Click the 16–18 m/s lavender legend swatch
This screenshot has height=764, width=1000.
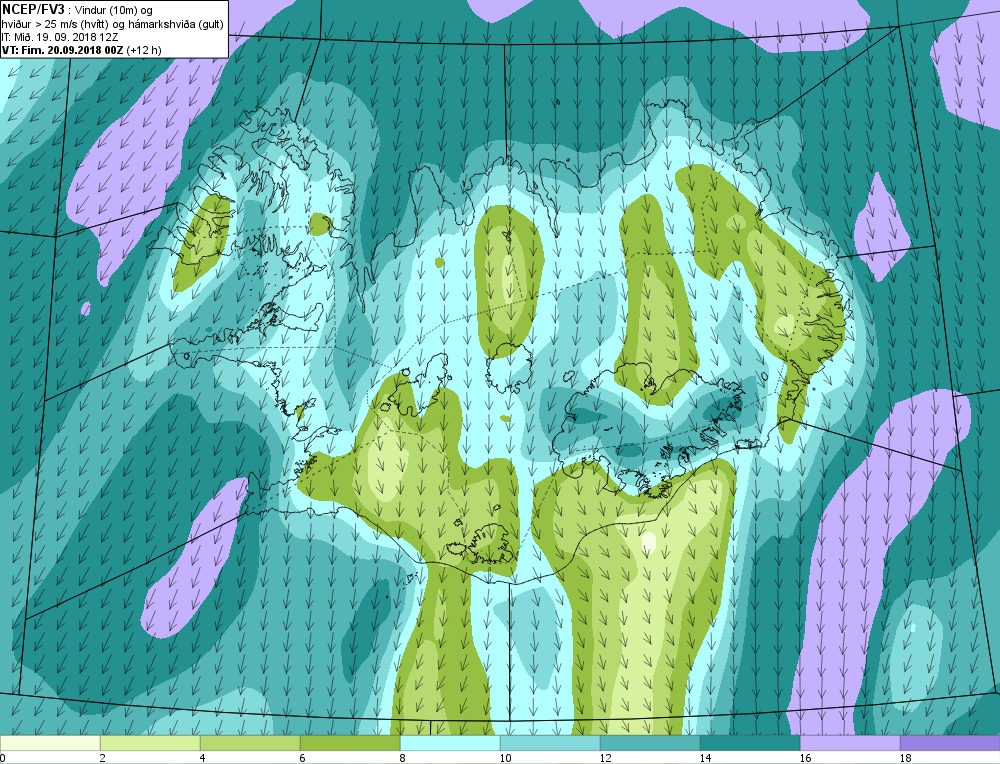pos(849,743)
